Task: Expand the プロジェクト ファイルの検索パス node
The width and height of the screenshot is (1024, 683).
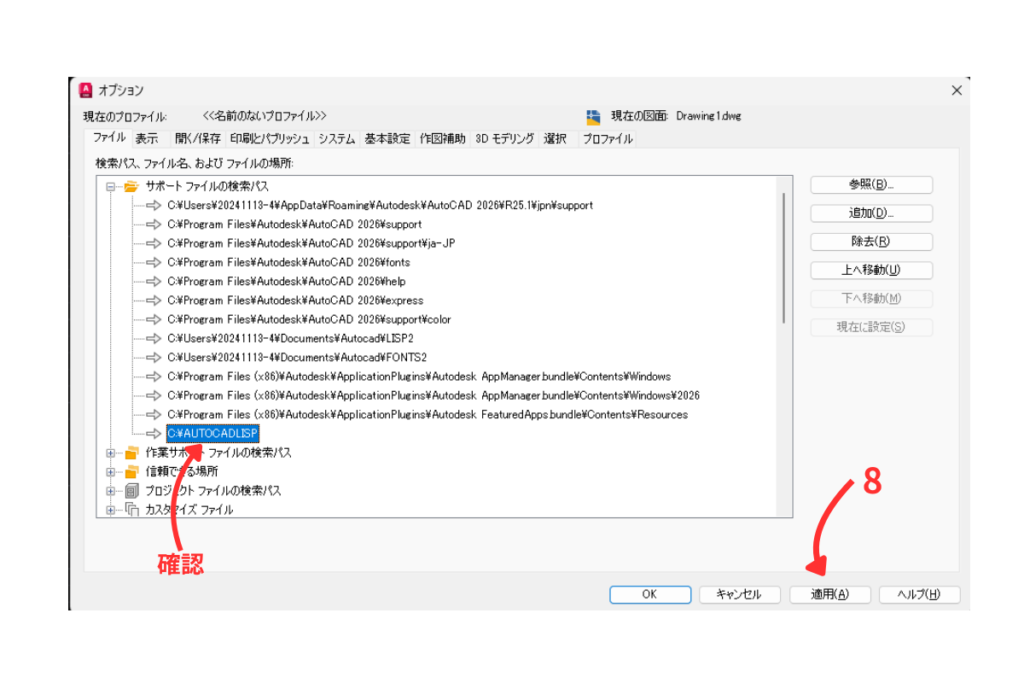Action: tap(111, 491)
